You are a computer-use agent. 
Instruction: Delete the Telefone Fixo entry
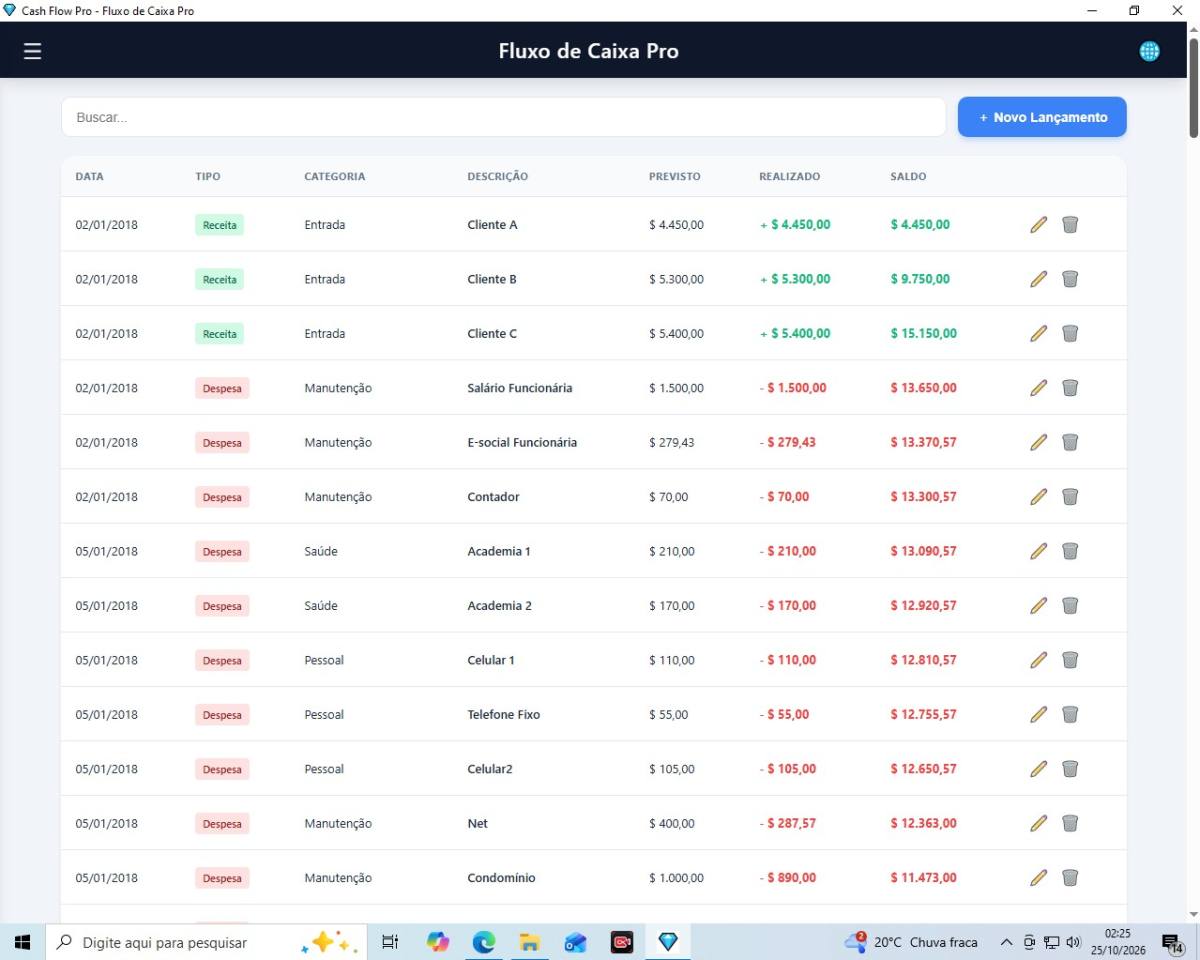1070,715
